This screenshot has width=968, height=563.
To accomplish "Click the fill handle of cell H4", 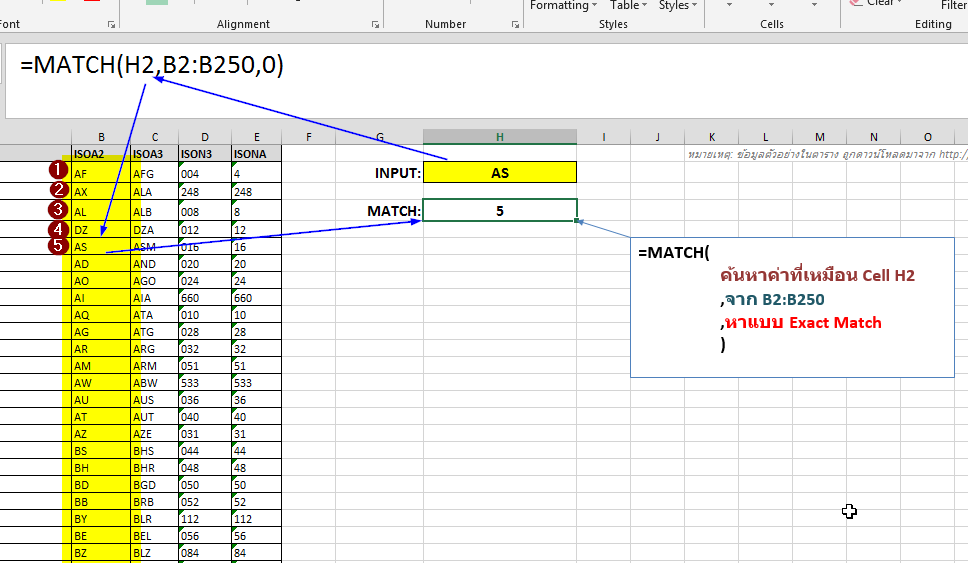I will 577,222.
